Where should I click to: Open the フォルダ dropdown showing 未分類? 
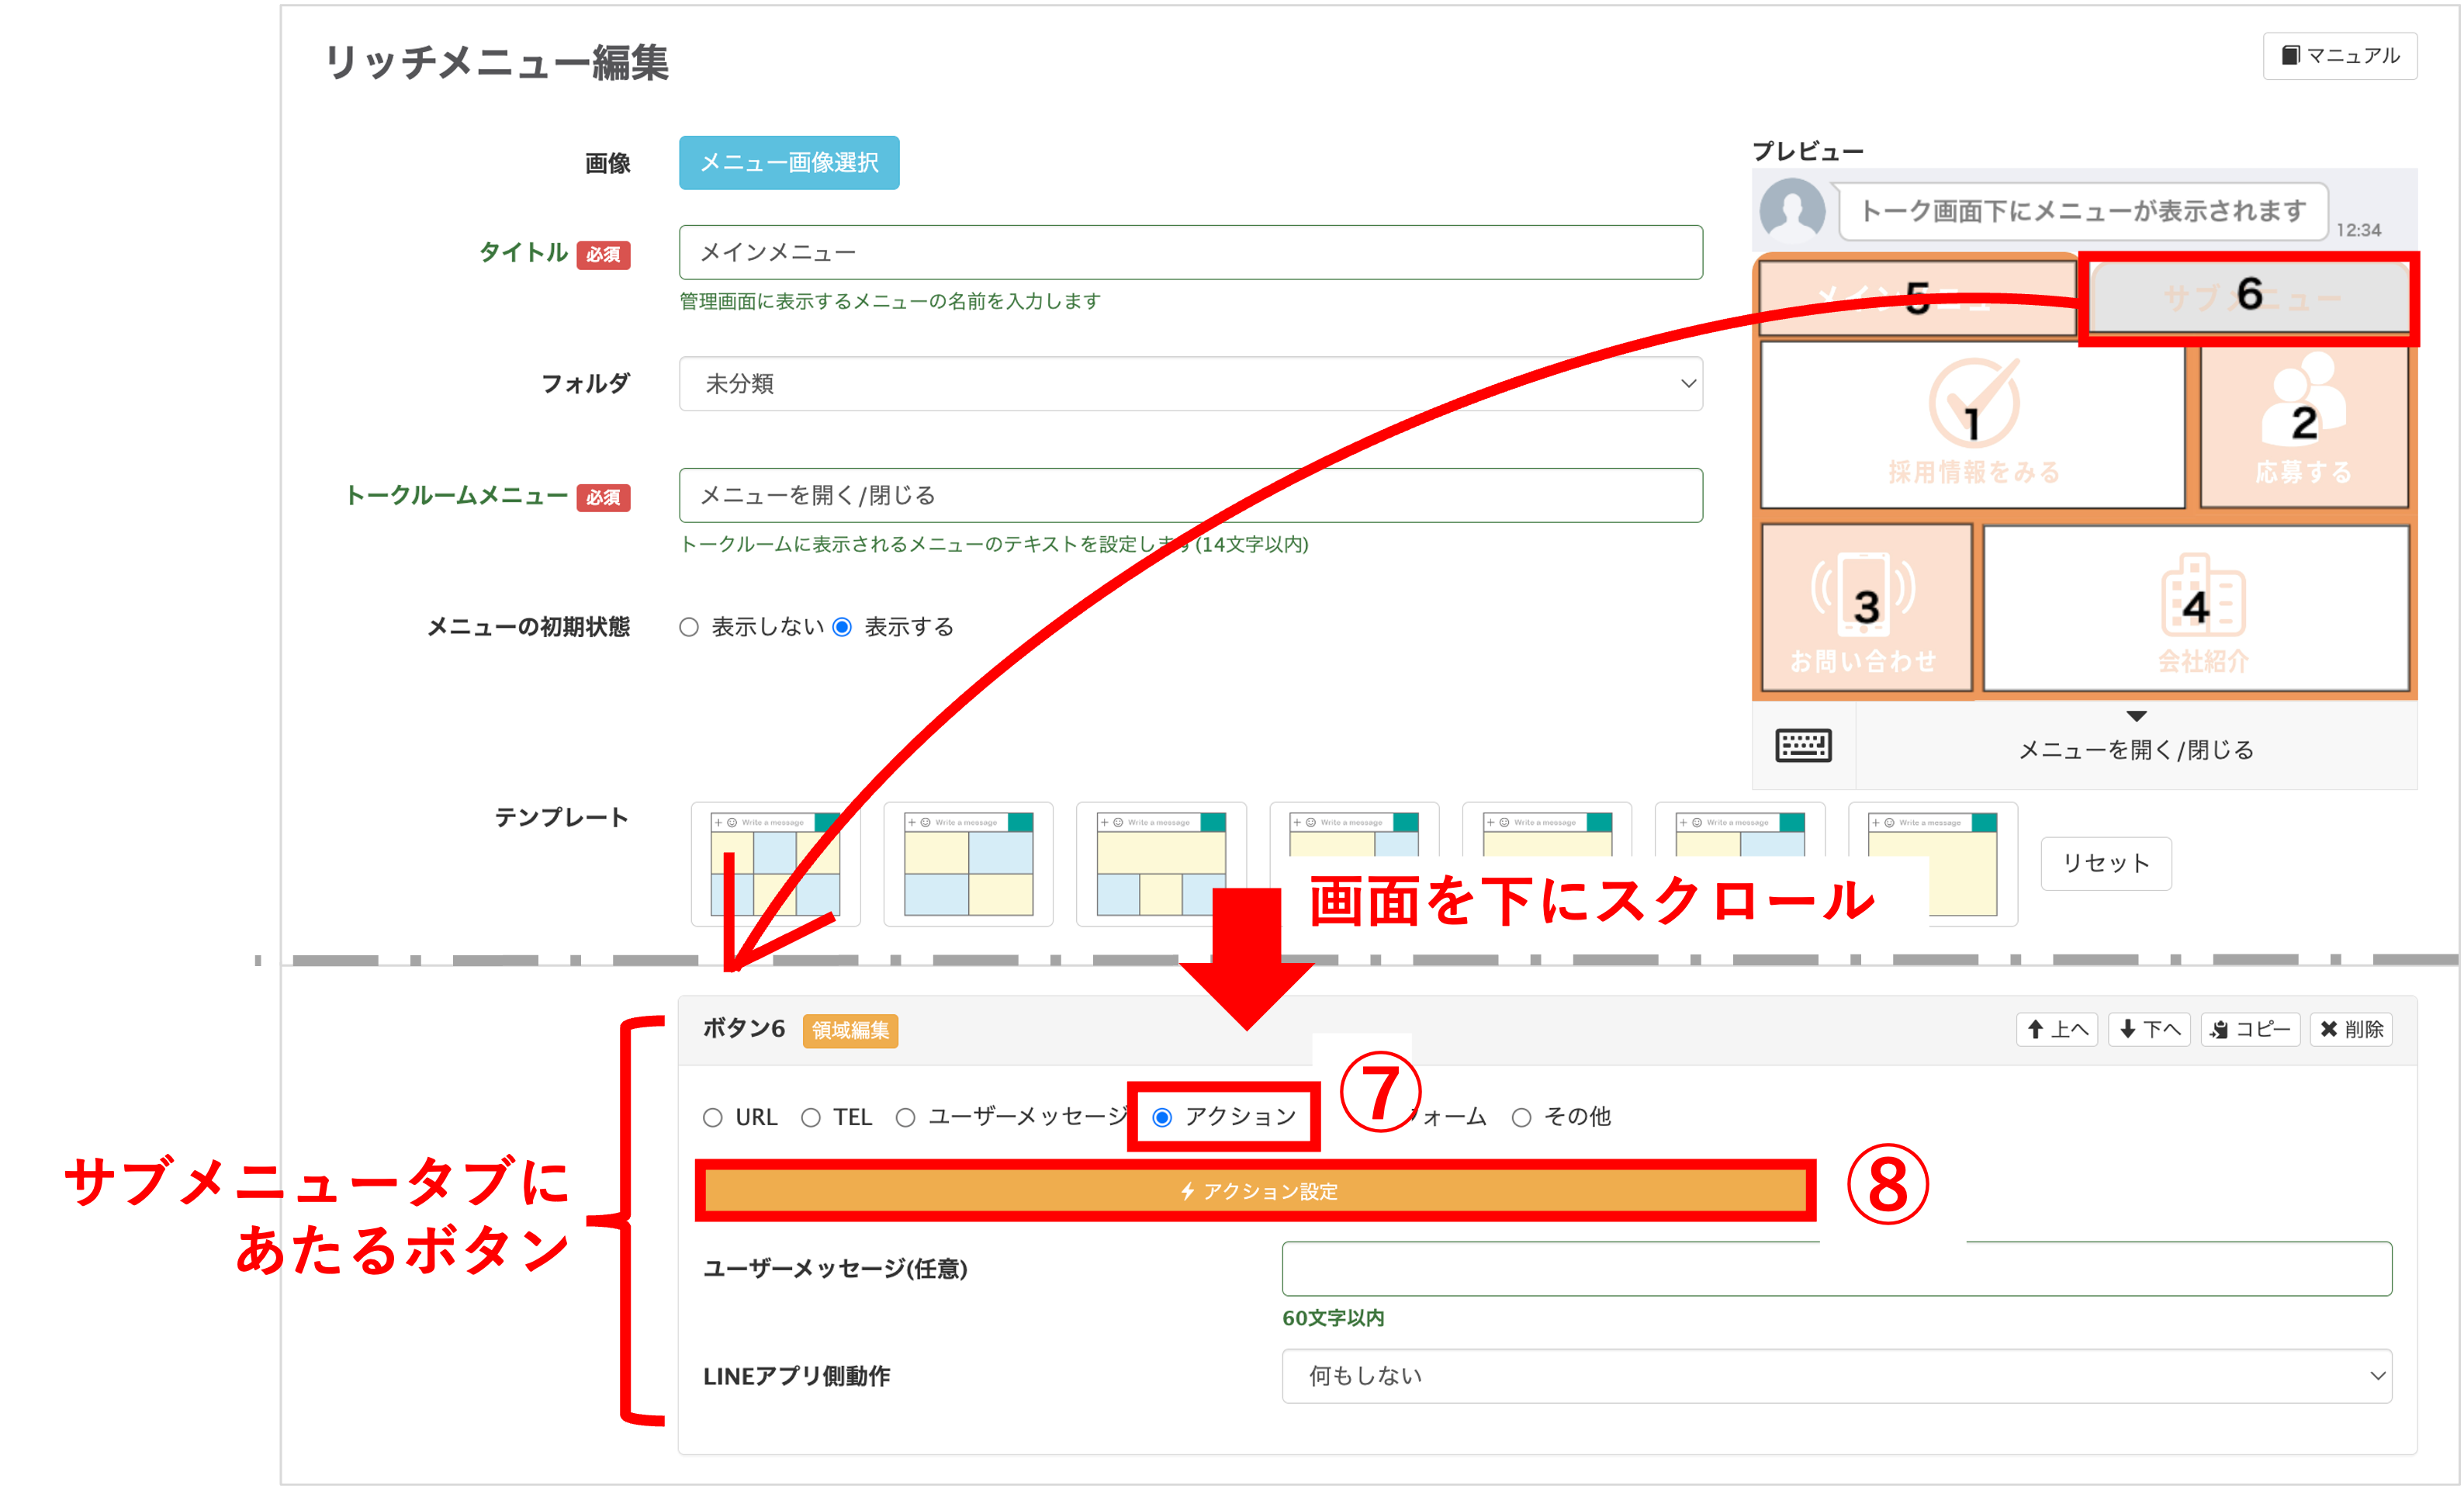pos(1190,384)
